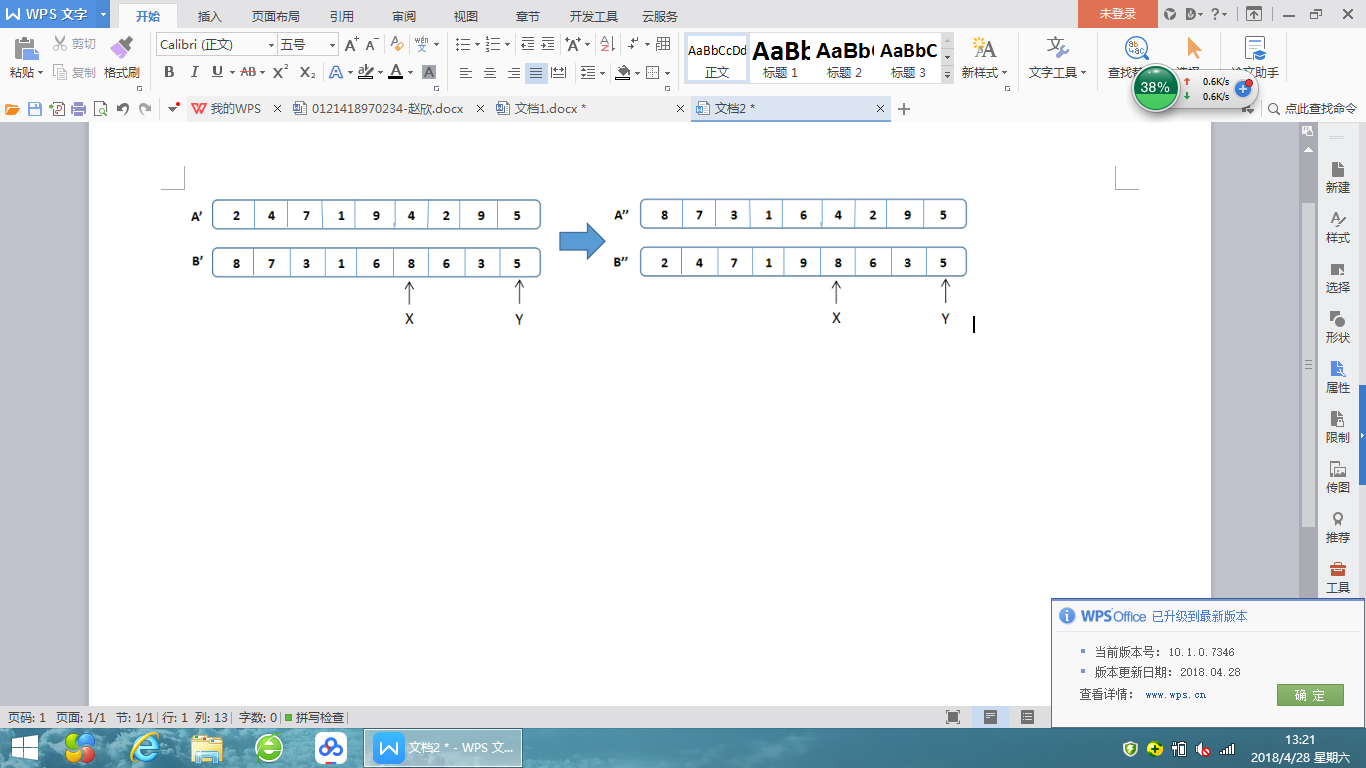Image resolution: width=1366 pixels, height=768 pixels.
Task: Center align text
Action: coord(490,72)
